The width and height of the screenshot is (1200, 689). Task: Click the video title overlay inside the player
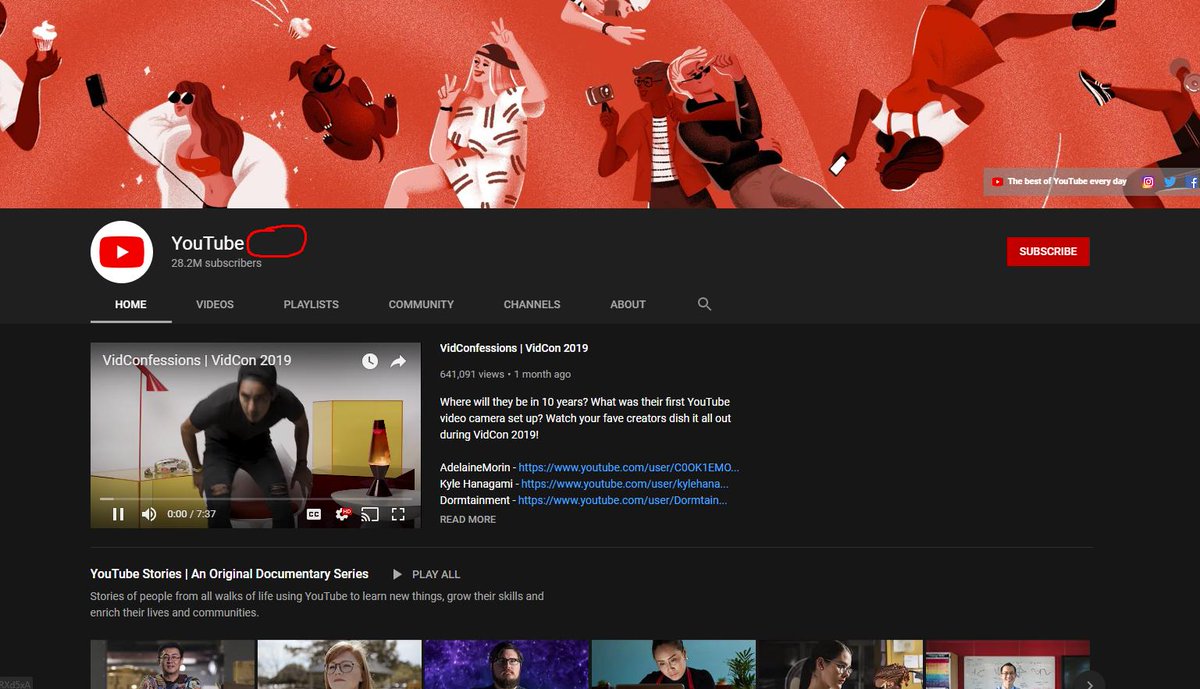pyautogui.click(x=197, y=360)
